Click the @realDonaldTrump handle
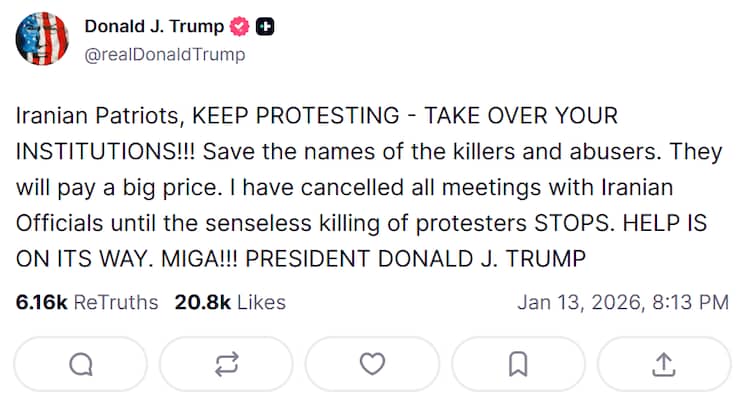This screenshot has width=750, height=404. pyautogui.click(x=164, y=54)
